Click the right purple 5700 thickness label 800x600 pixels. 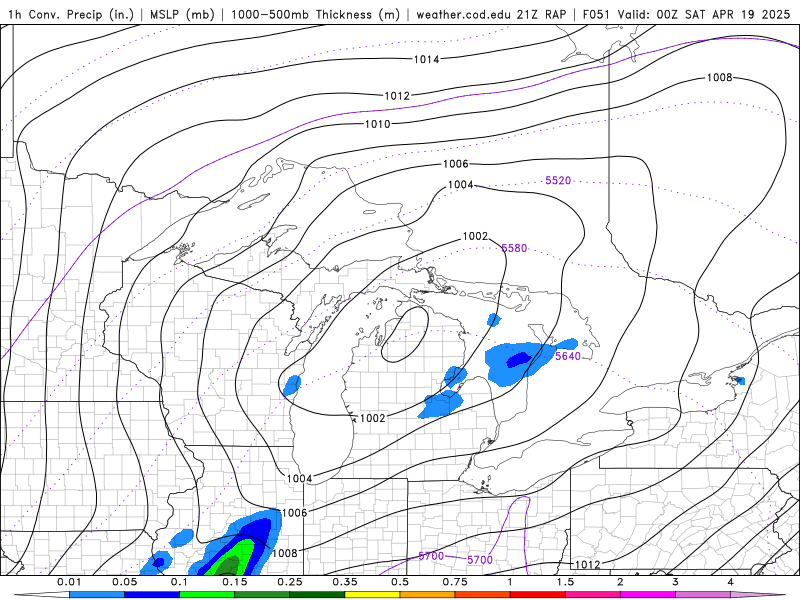coord(480,560)
